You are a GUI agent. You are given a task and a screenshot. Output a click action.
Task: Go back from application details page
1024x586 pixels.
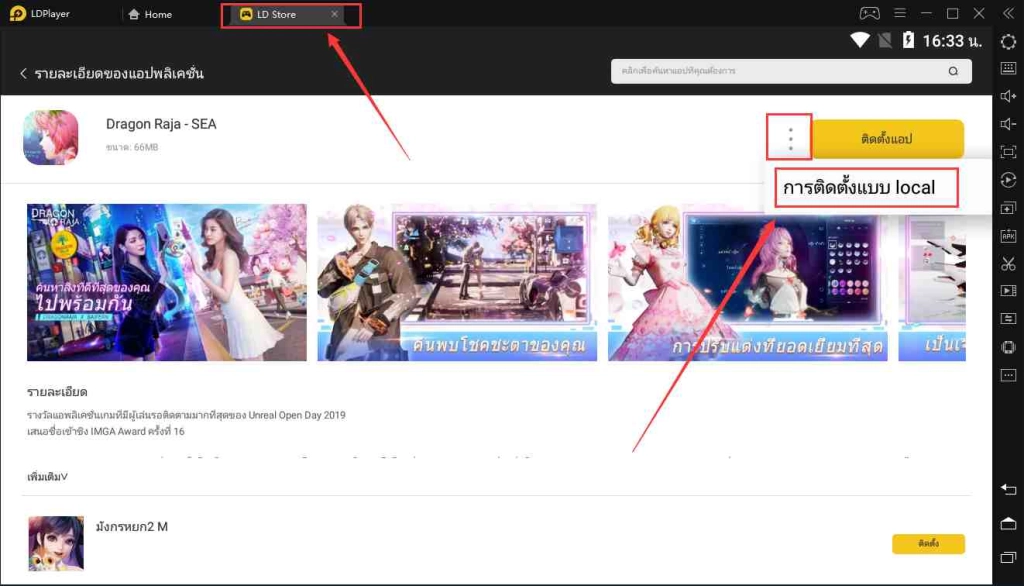(x=24, y=73)
